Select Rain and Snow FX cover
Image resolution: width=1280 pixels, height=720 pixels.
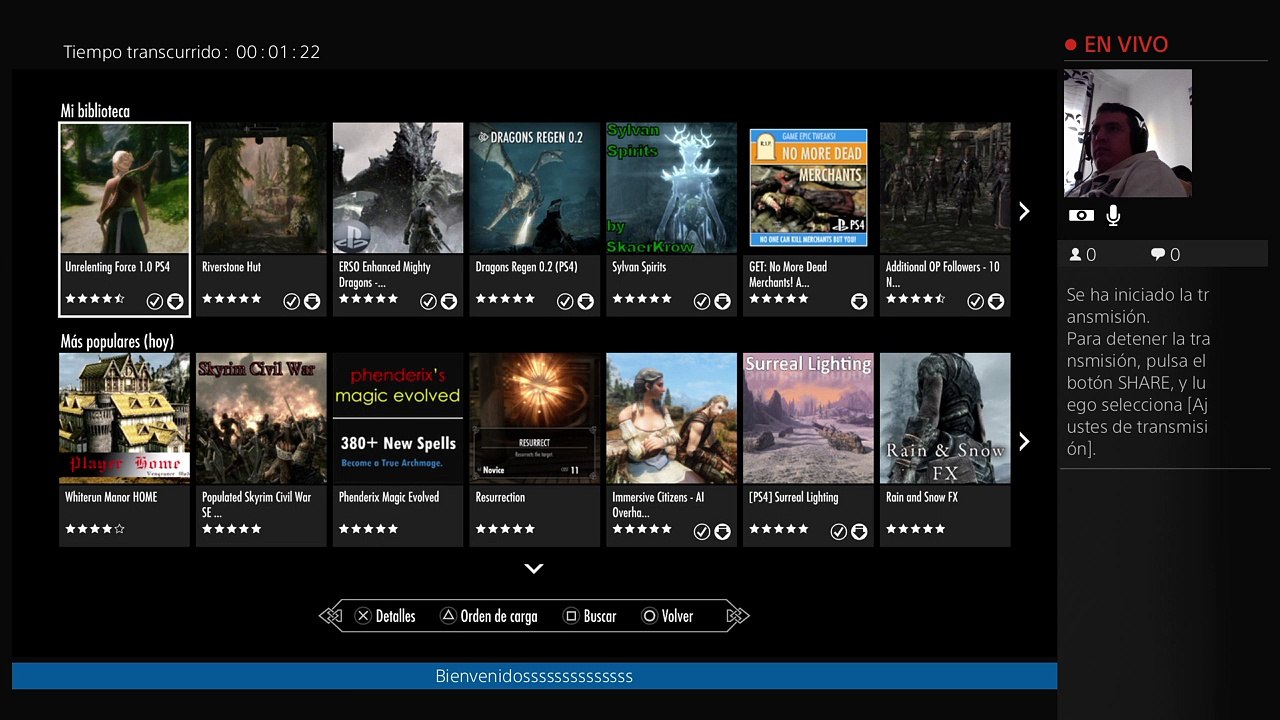pyautogui.click(x=945, y=418)
